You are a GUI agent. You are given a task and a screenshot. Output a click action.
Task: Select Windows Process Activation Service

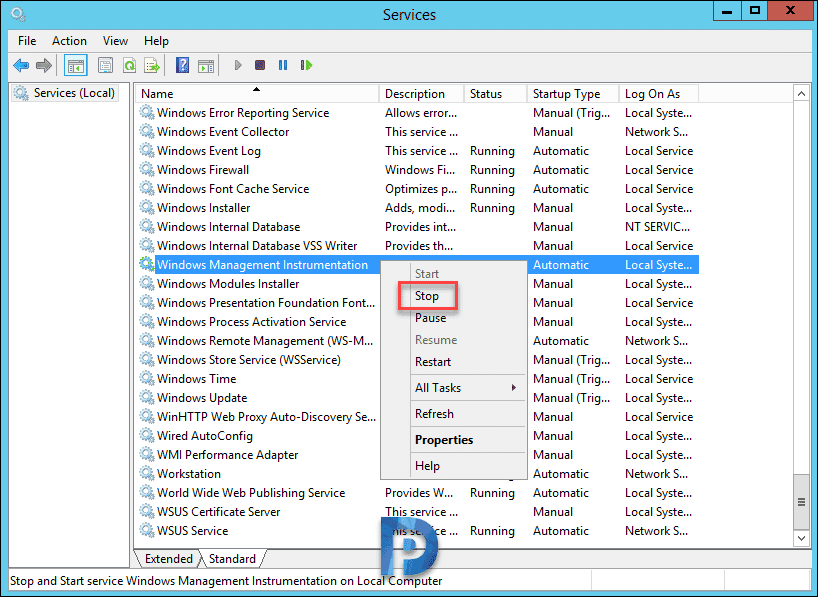tap(251, 322)
